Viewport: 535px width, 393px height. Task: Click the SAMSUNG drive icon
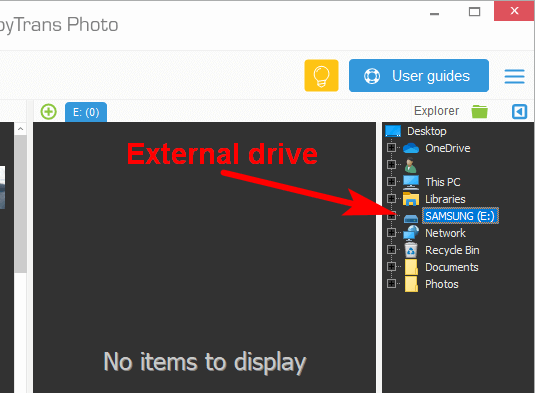pyautogui.click(x=411, y=218)
